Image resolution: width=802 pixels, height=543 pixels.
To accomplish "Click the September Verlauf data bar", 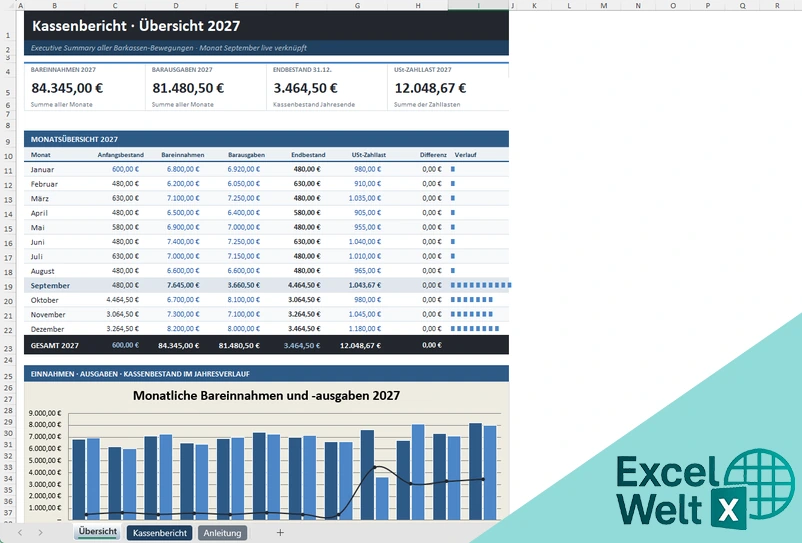I will [481, 285].
